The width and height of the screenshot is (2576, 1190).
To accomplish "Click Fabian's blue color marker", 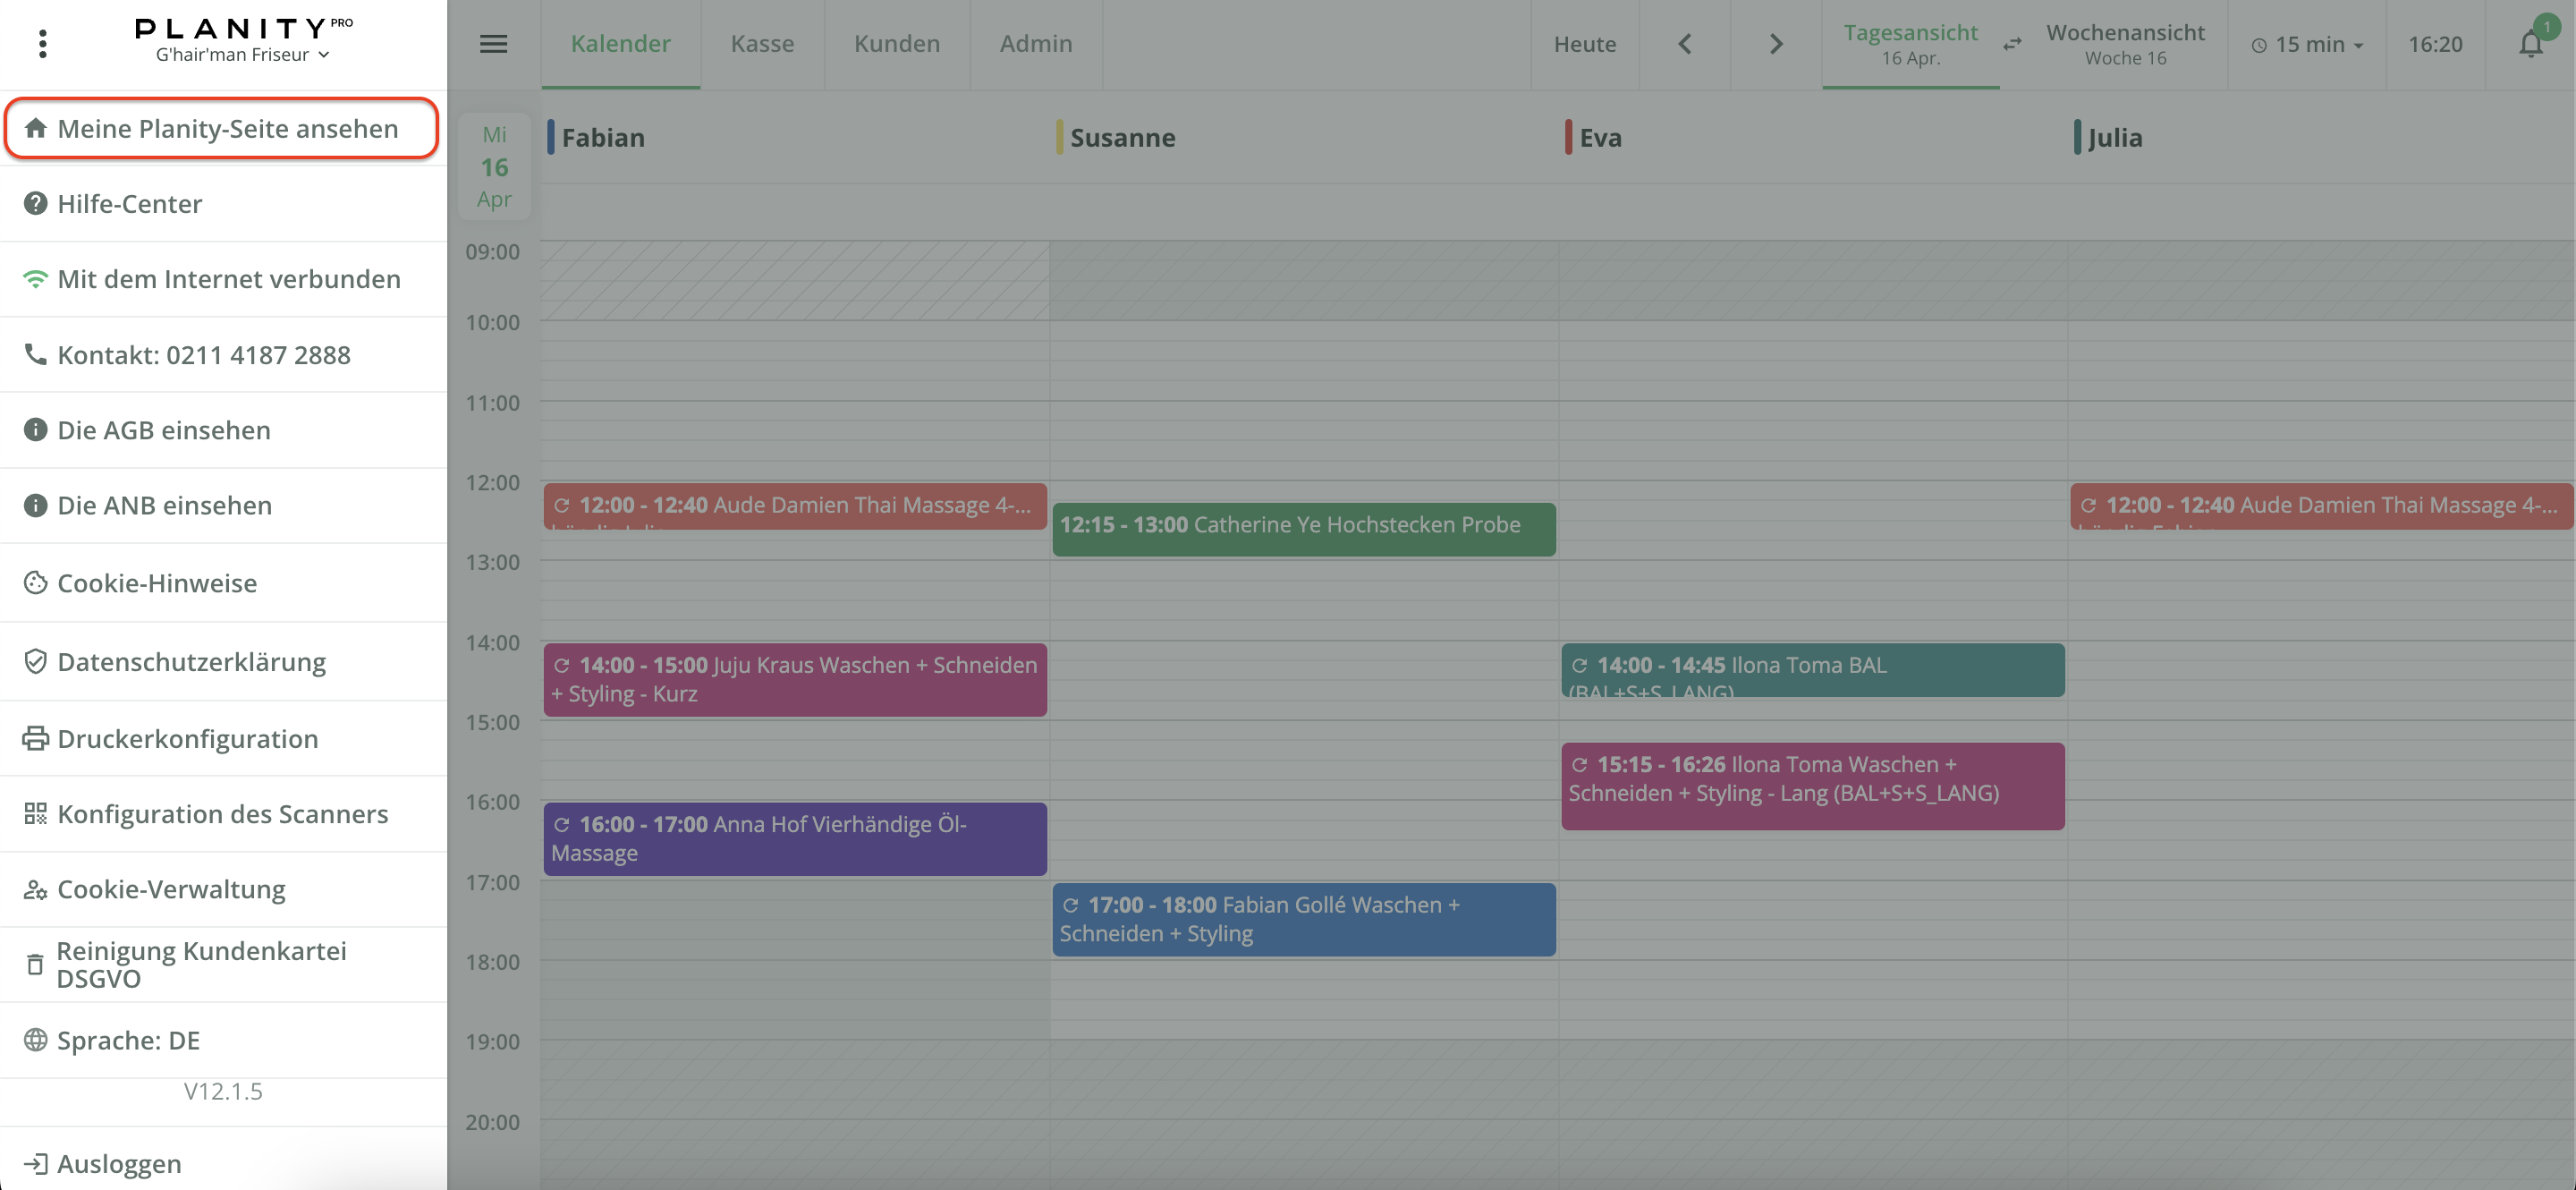I will [x=550, y=137].
